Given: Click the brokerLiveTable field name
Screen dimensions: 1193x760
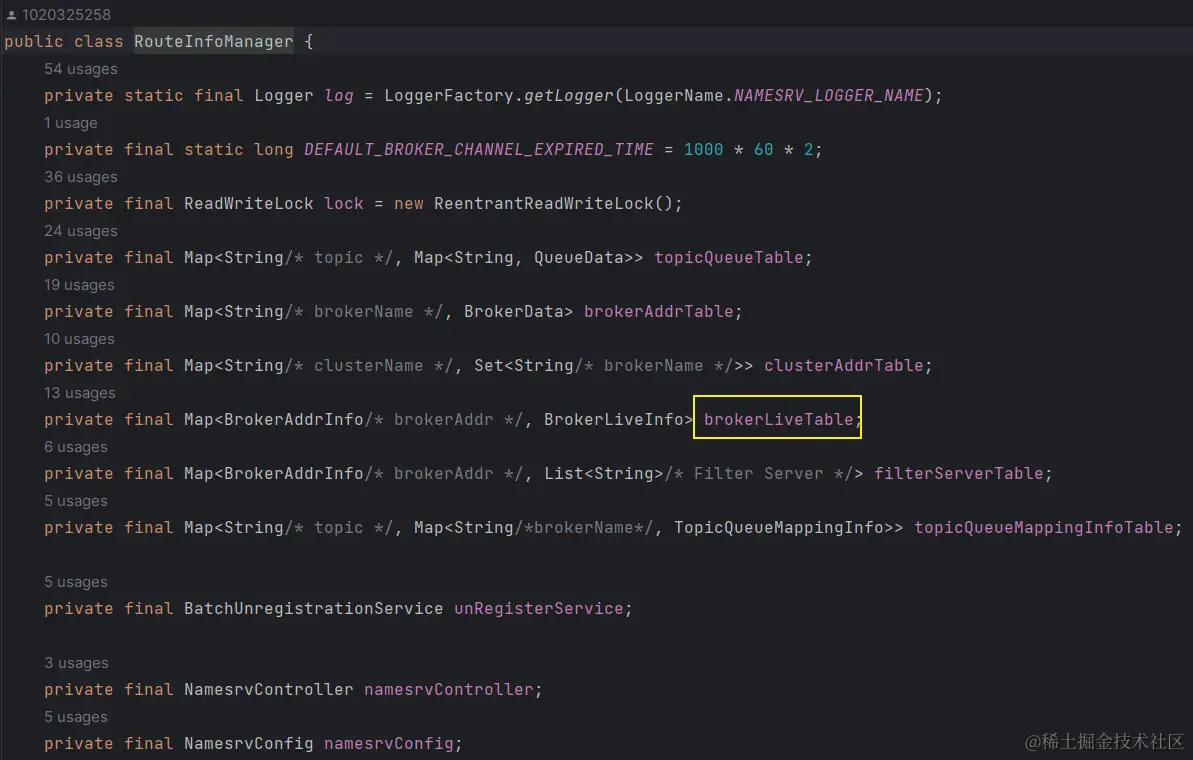Looking at the screenshot, I should 778,420.
